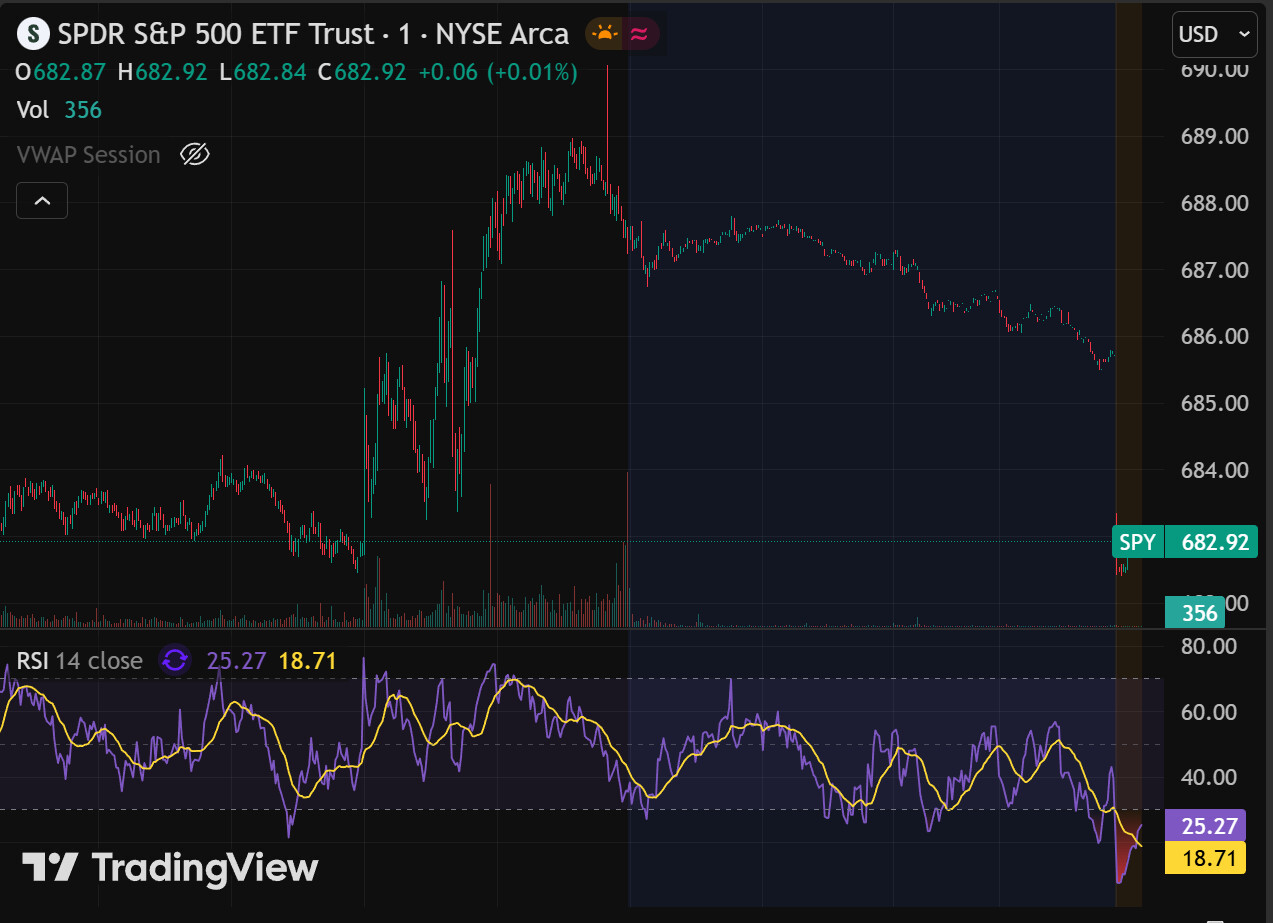This screenshot has width=1273, height=923.
Task: Click the 684.00 price axis label
Action: pos(1215,470)
